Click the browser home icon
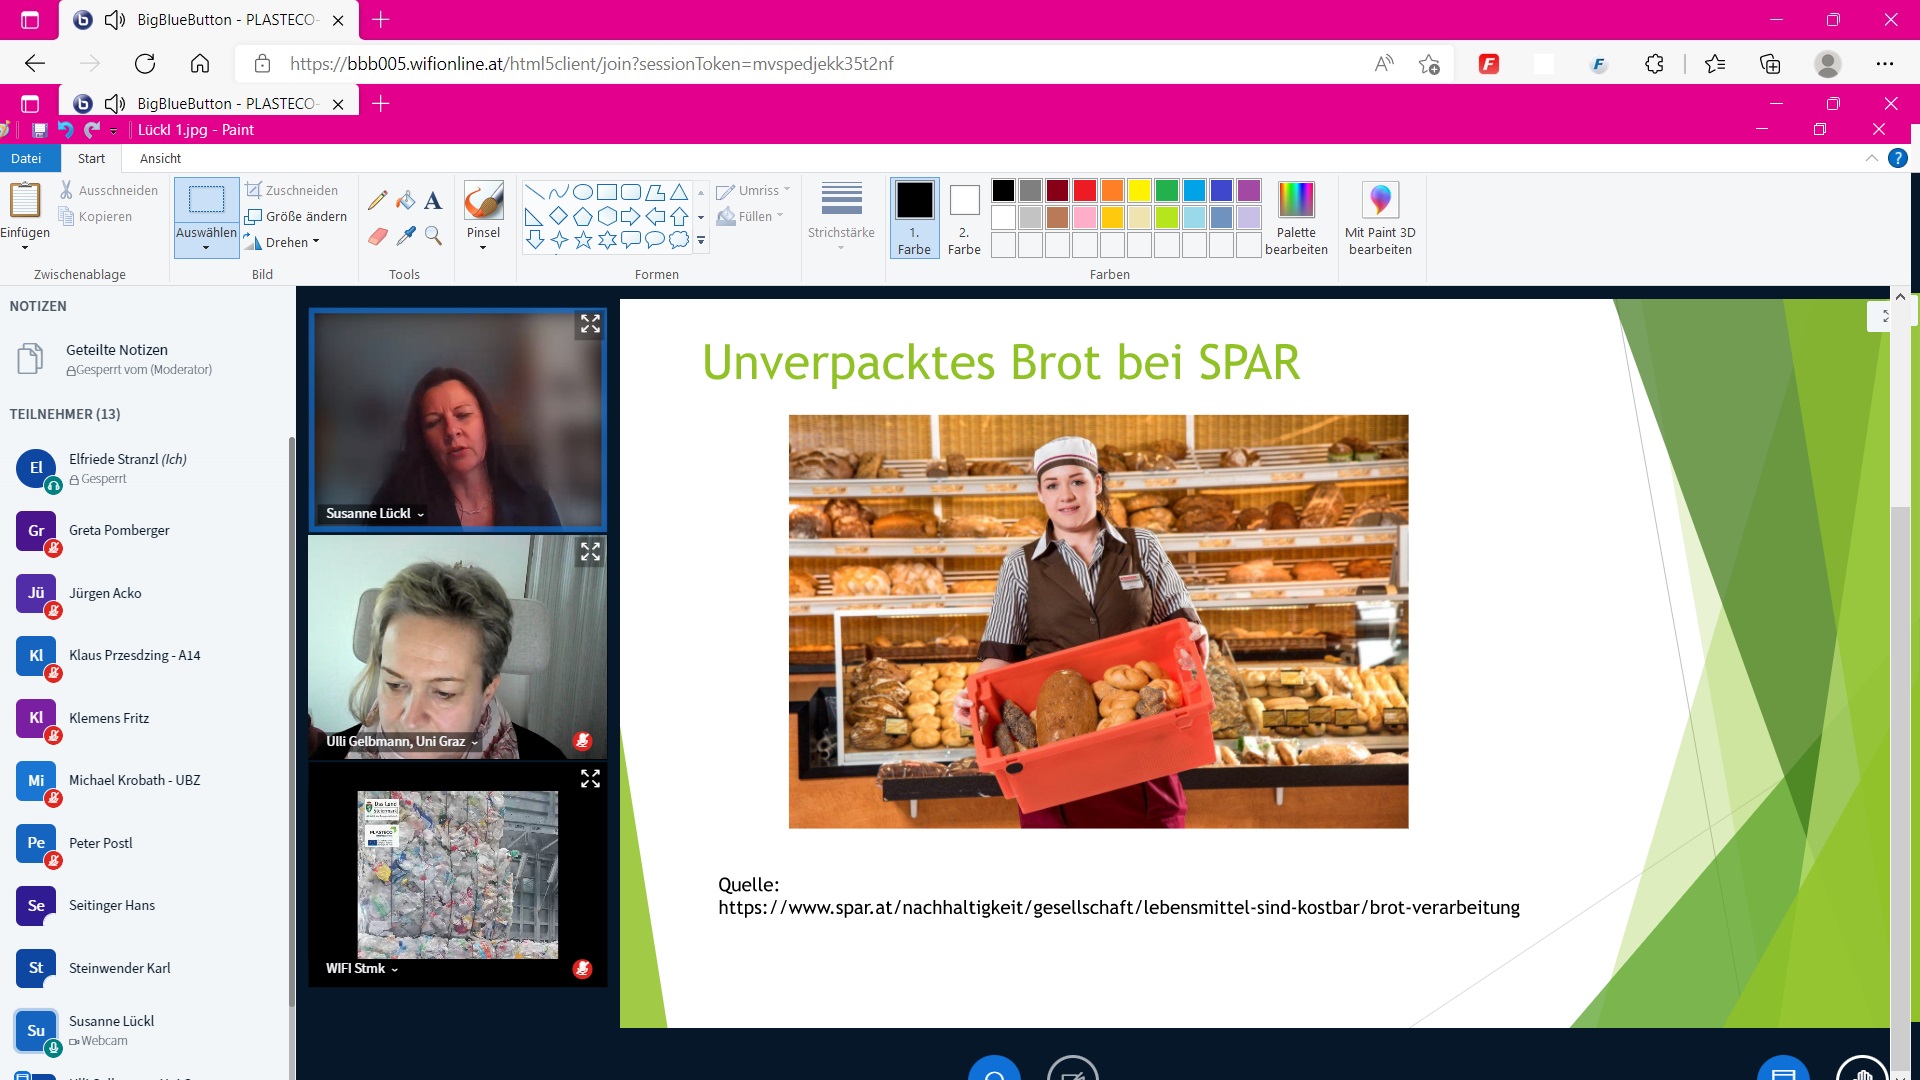Viewport: 1920px width, 1080px height. (200, 64)
